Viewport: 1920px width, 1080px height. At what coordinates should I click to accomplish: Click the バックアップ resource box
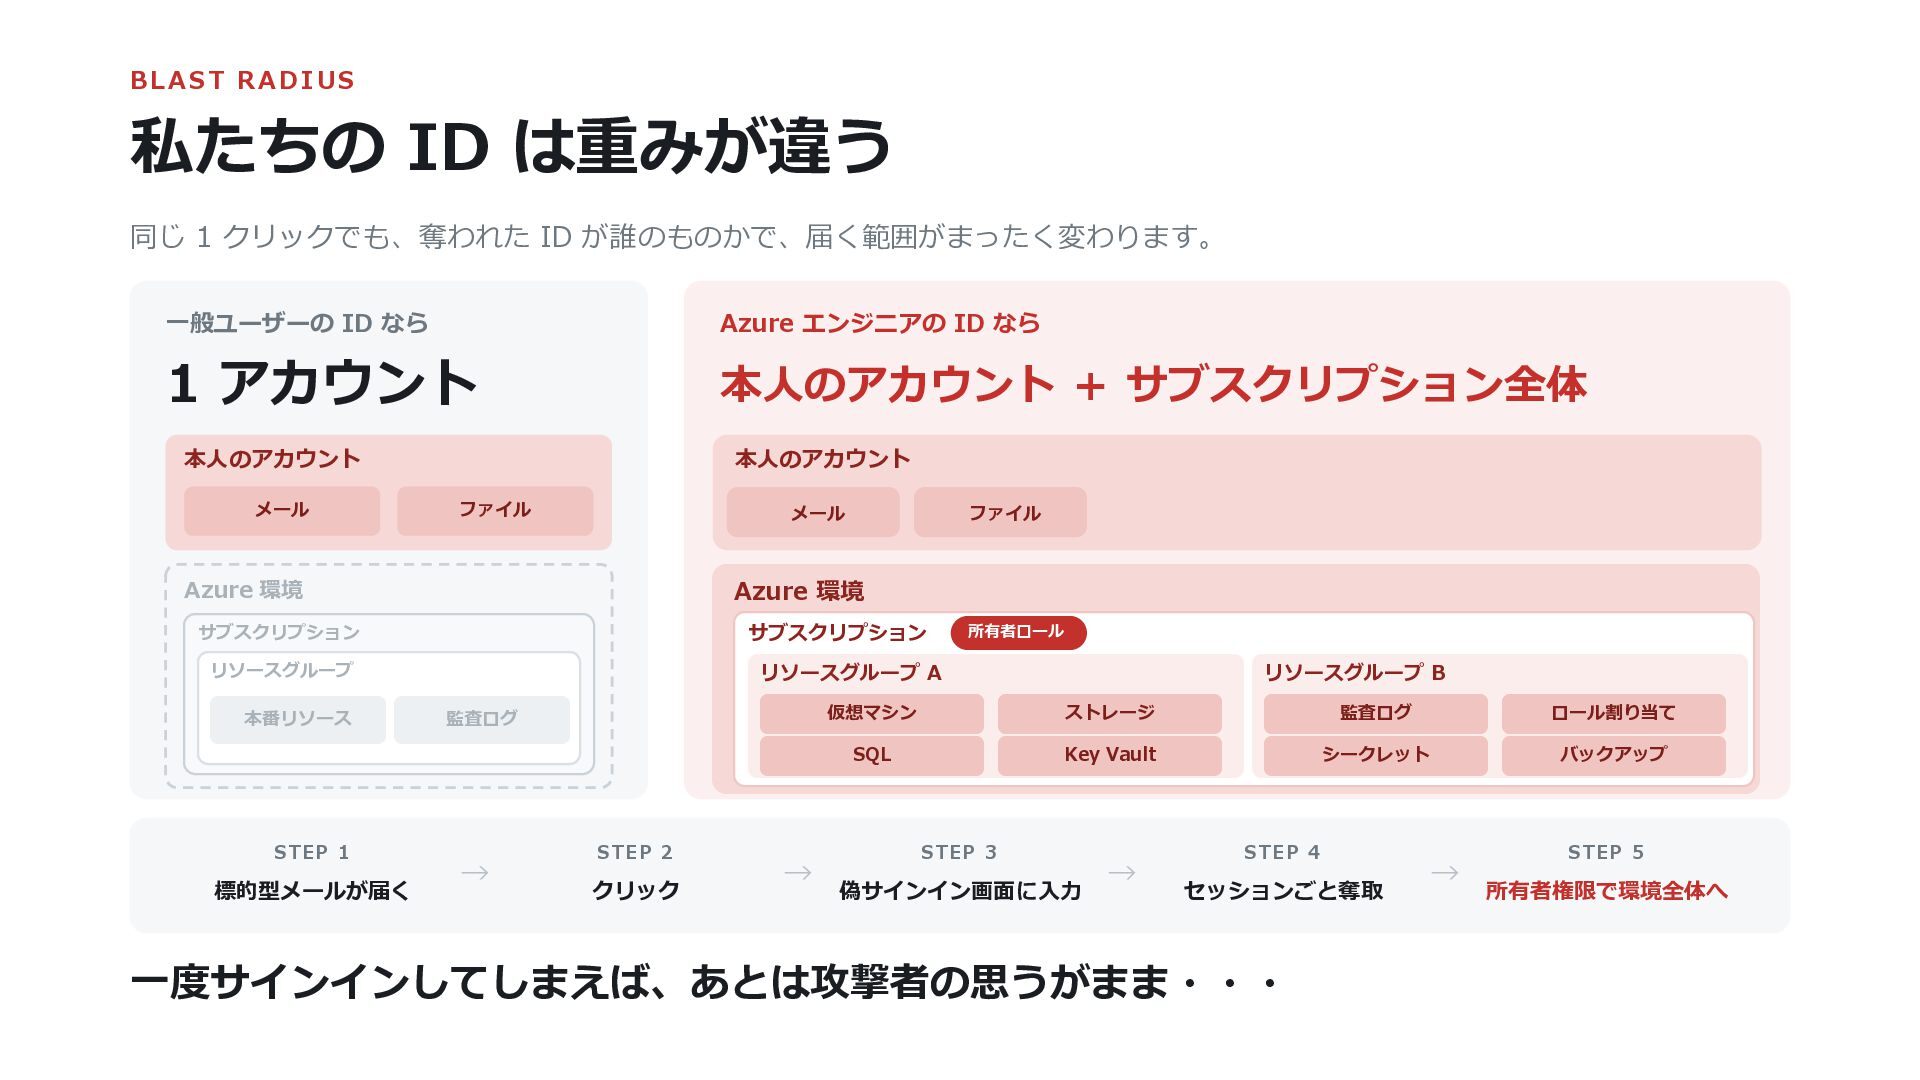(x=1614, y=755)
